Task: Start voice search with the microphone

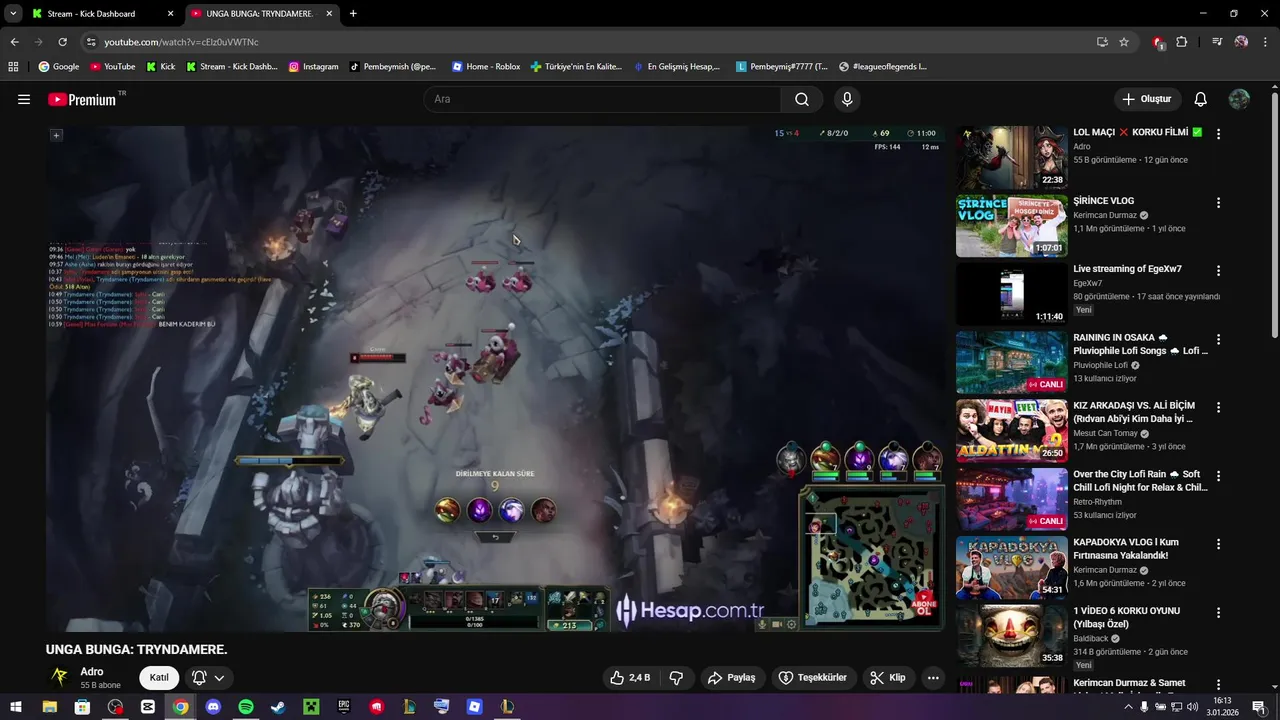Action: click(847, 99)
